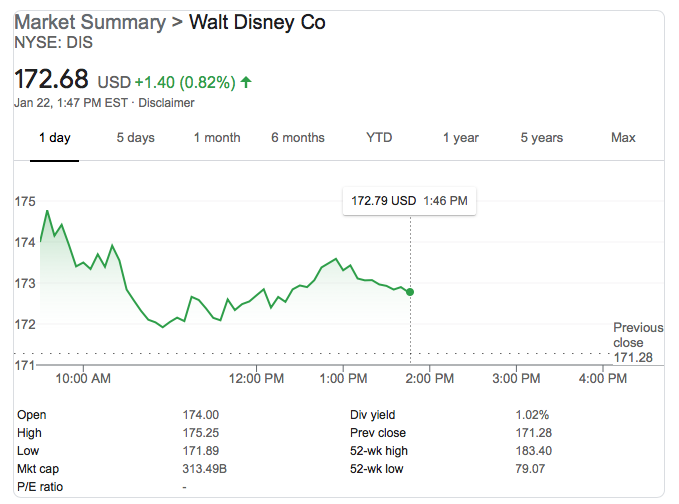Select the 5 years tab
Screen dimensions: 679x504
tap(542, 138)
